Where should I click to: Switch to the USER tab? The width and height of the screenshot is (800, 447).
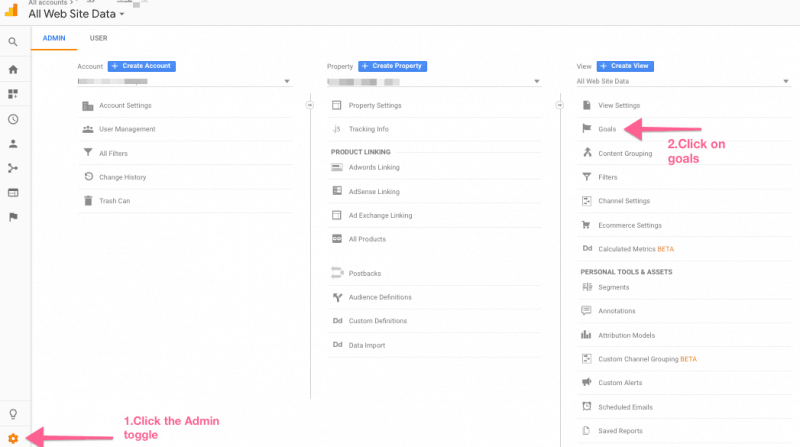(98, 38)
